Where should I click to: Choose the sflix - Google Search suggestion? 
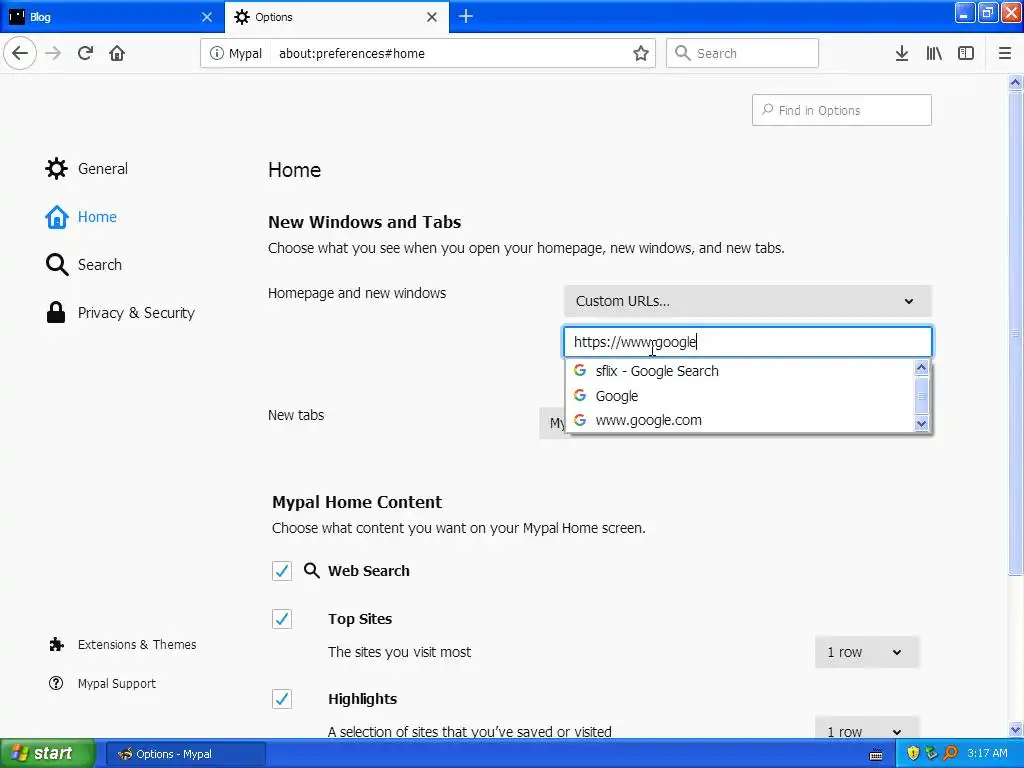741,371
